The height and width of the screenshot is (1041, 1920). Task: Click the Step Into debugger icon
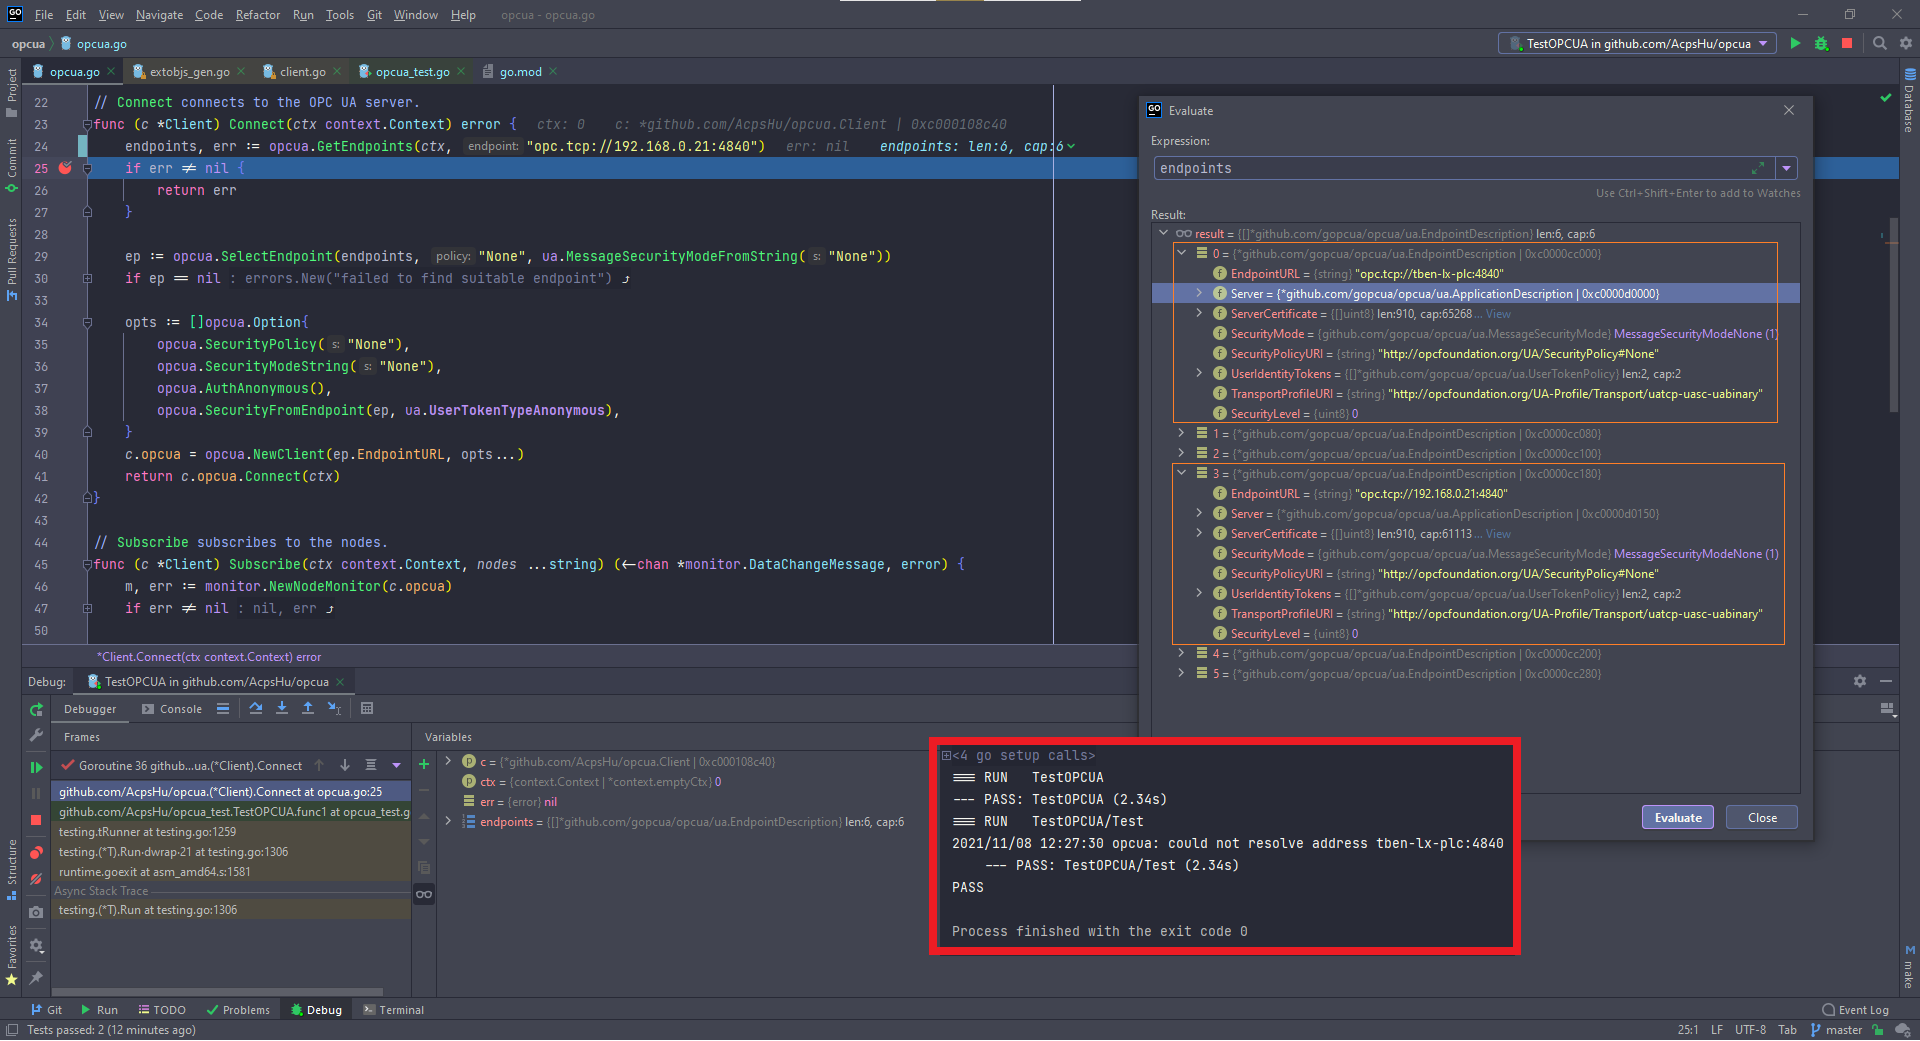tap(282, 708)
